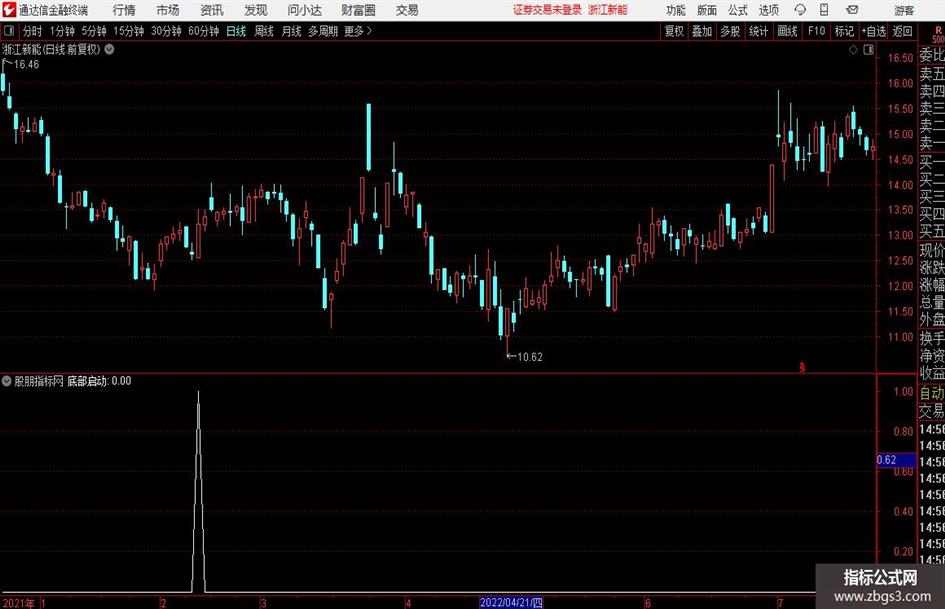Switch to 1分钟 period tab
The image size is (945, 609).
click(x=62, y=31)
